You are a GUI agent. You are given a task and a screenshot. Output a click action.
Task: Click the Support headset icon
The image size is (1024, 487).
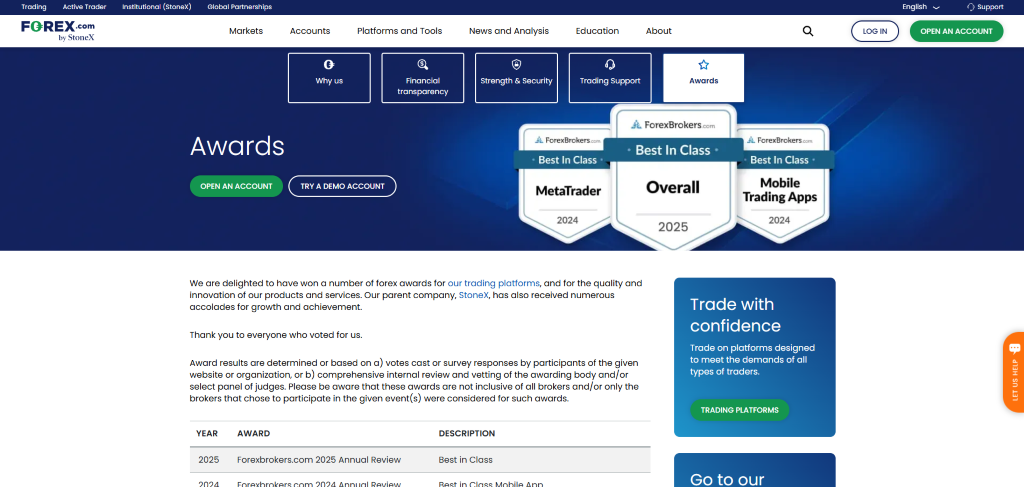tap(971, 7)
